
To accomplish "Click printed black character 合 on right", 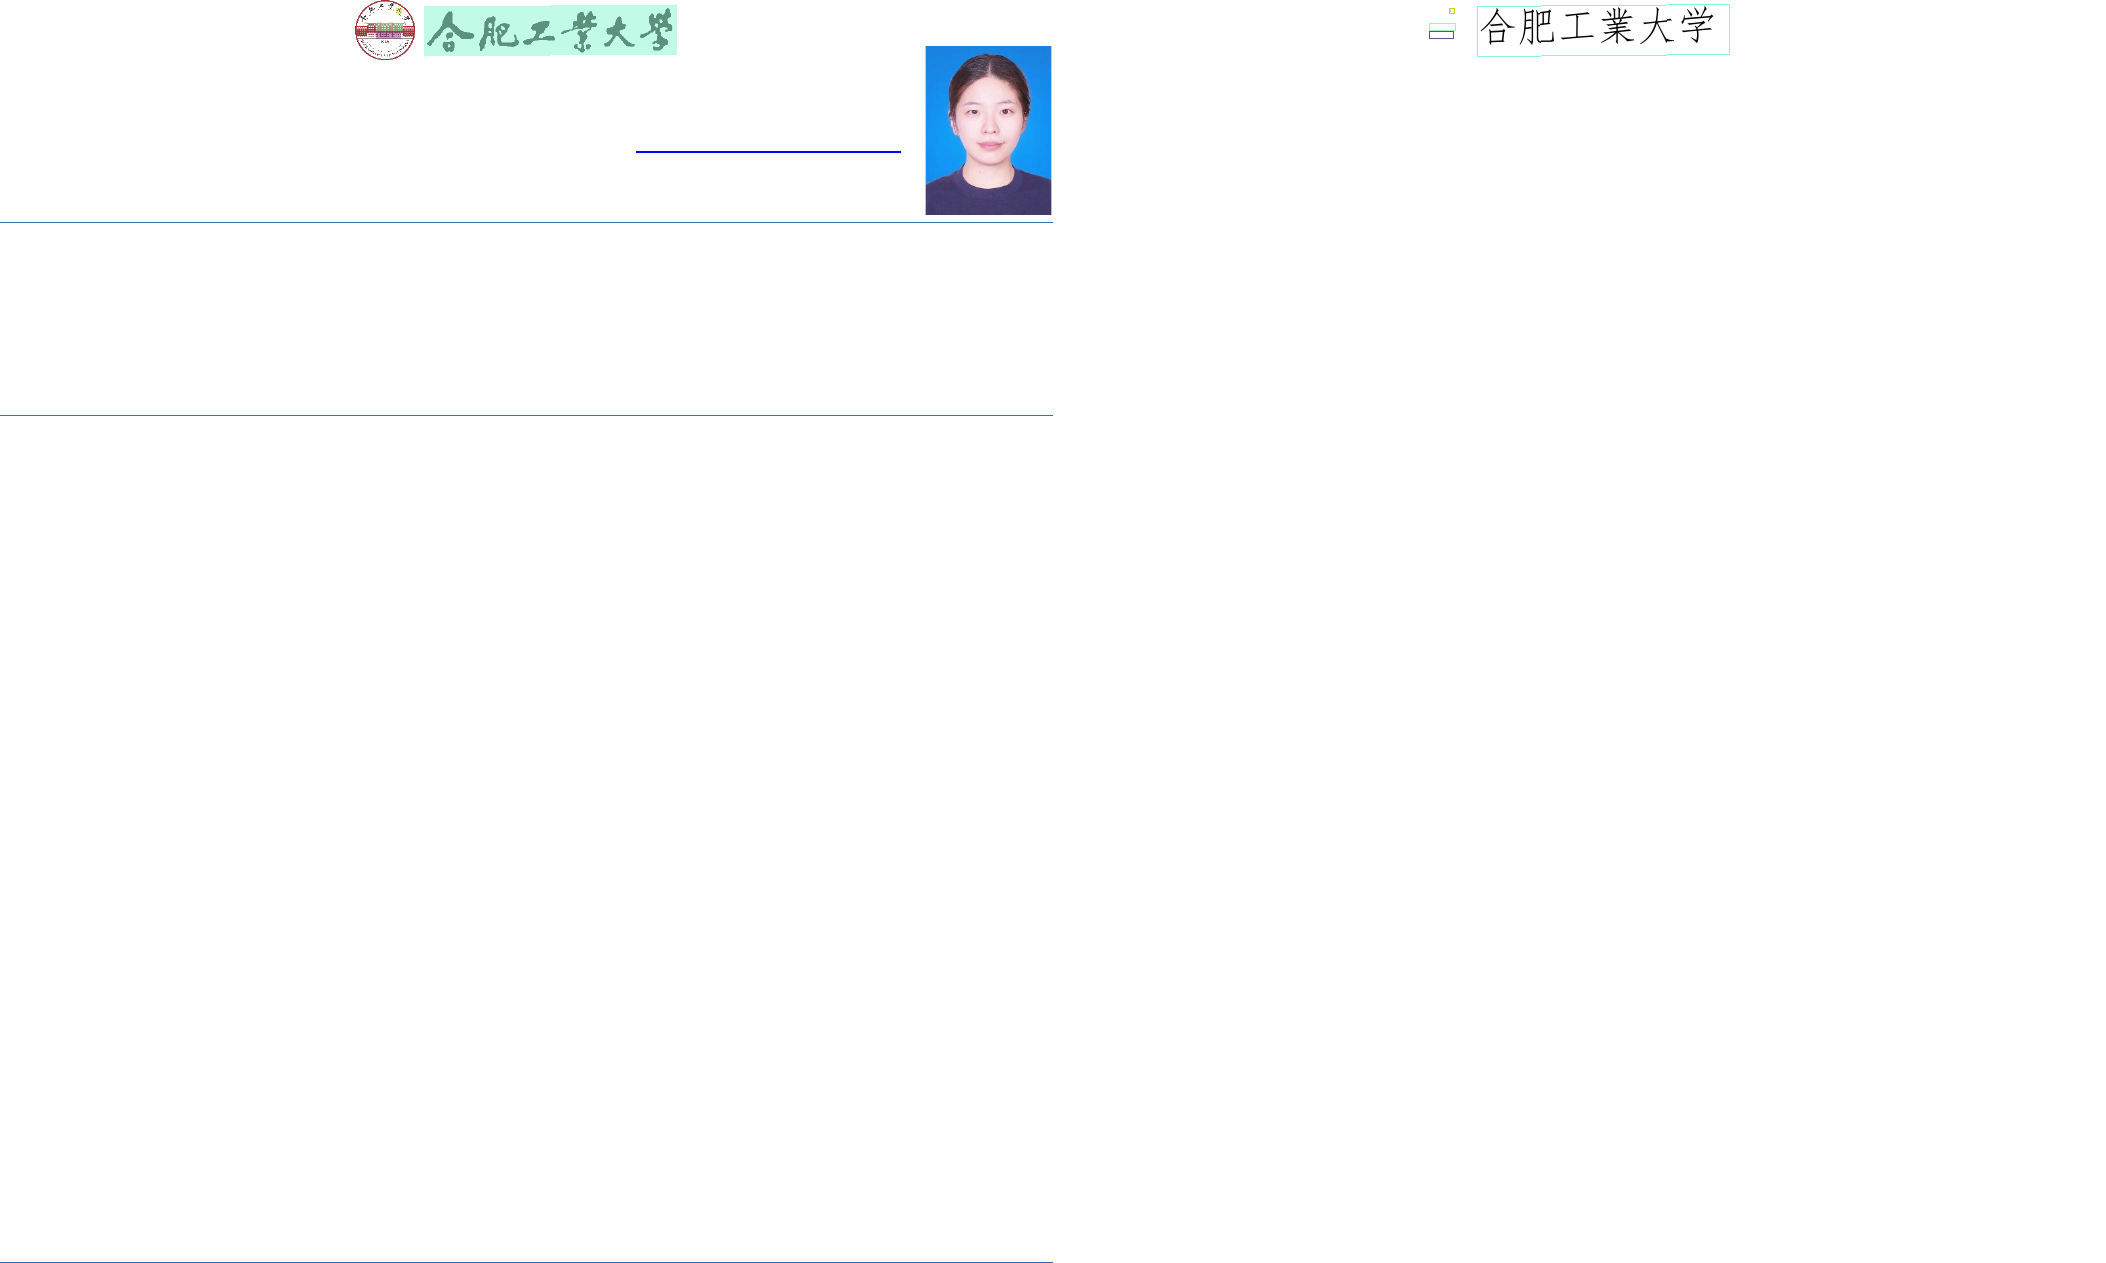I will point(1497,28).
